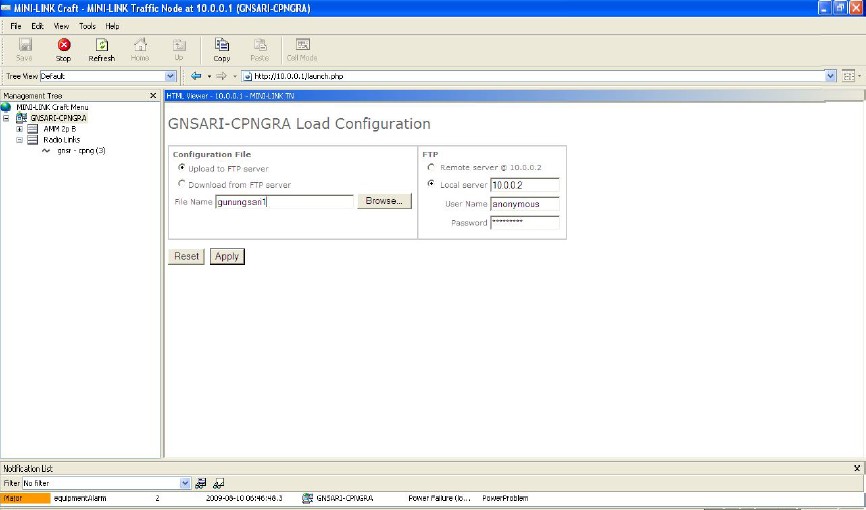Click the Browse... button
Viewport: 866px width, 510px height.
coord(384,201)
